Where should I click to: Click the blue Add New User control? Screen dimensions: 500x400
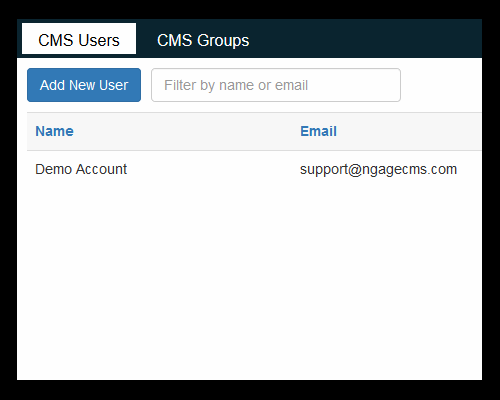click(84, 85)
